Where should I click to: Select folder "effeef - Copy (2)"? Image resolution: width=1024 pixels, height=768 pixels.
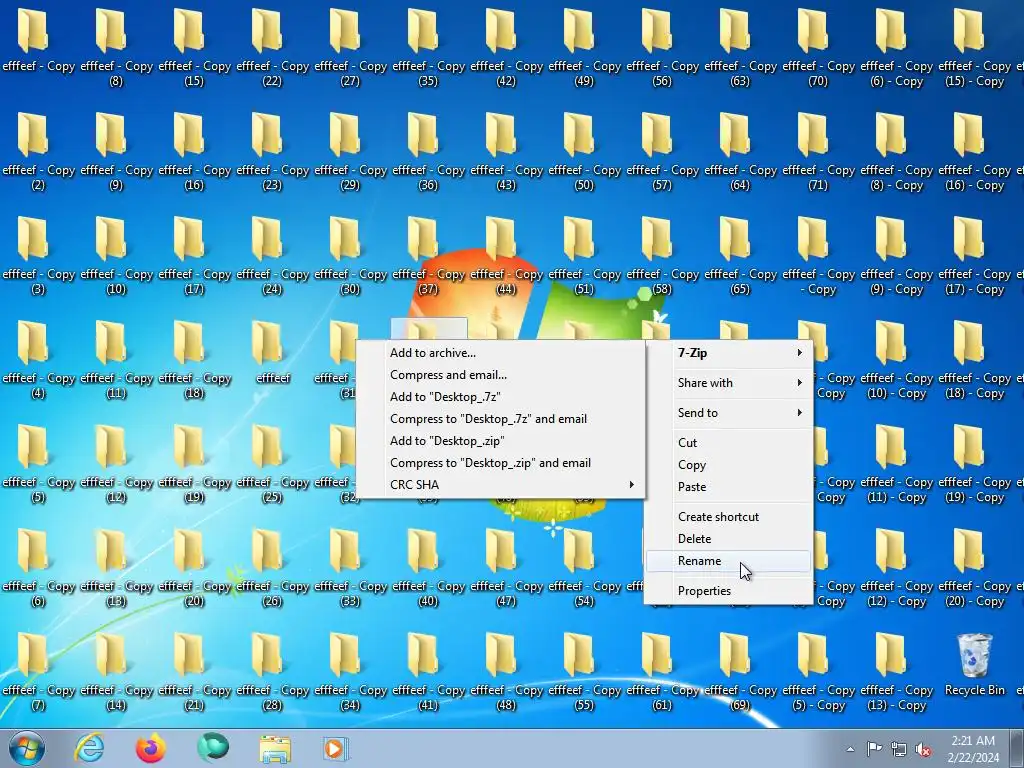(x=39, y=152)
